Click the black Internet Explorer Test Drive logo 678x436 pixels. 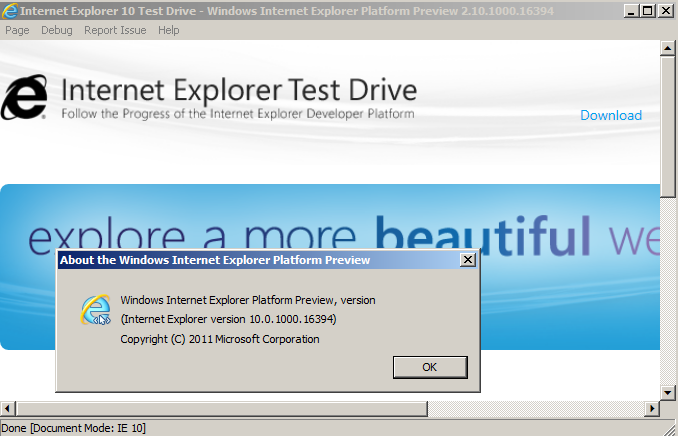coord(24,97)
